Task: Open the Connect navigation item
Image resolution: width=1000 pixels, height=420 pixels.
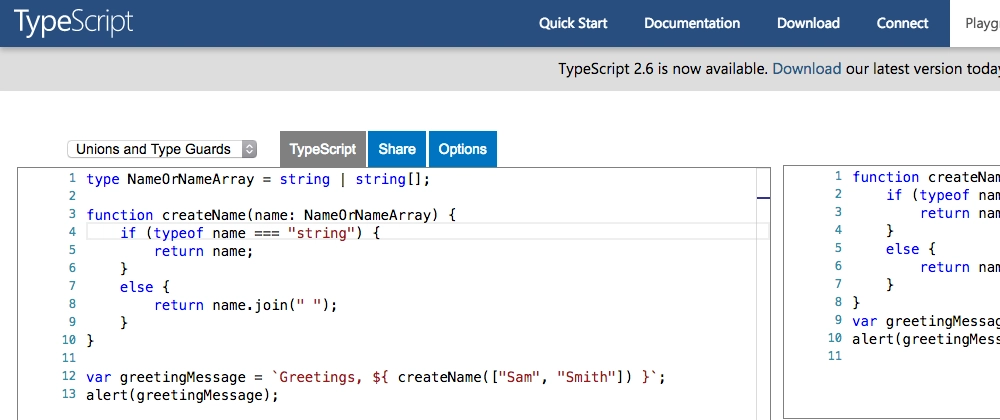Action: (902, 23)
